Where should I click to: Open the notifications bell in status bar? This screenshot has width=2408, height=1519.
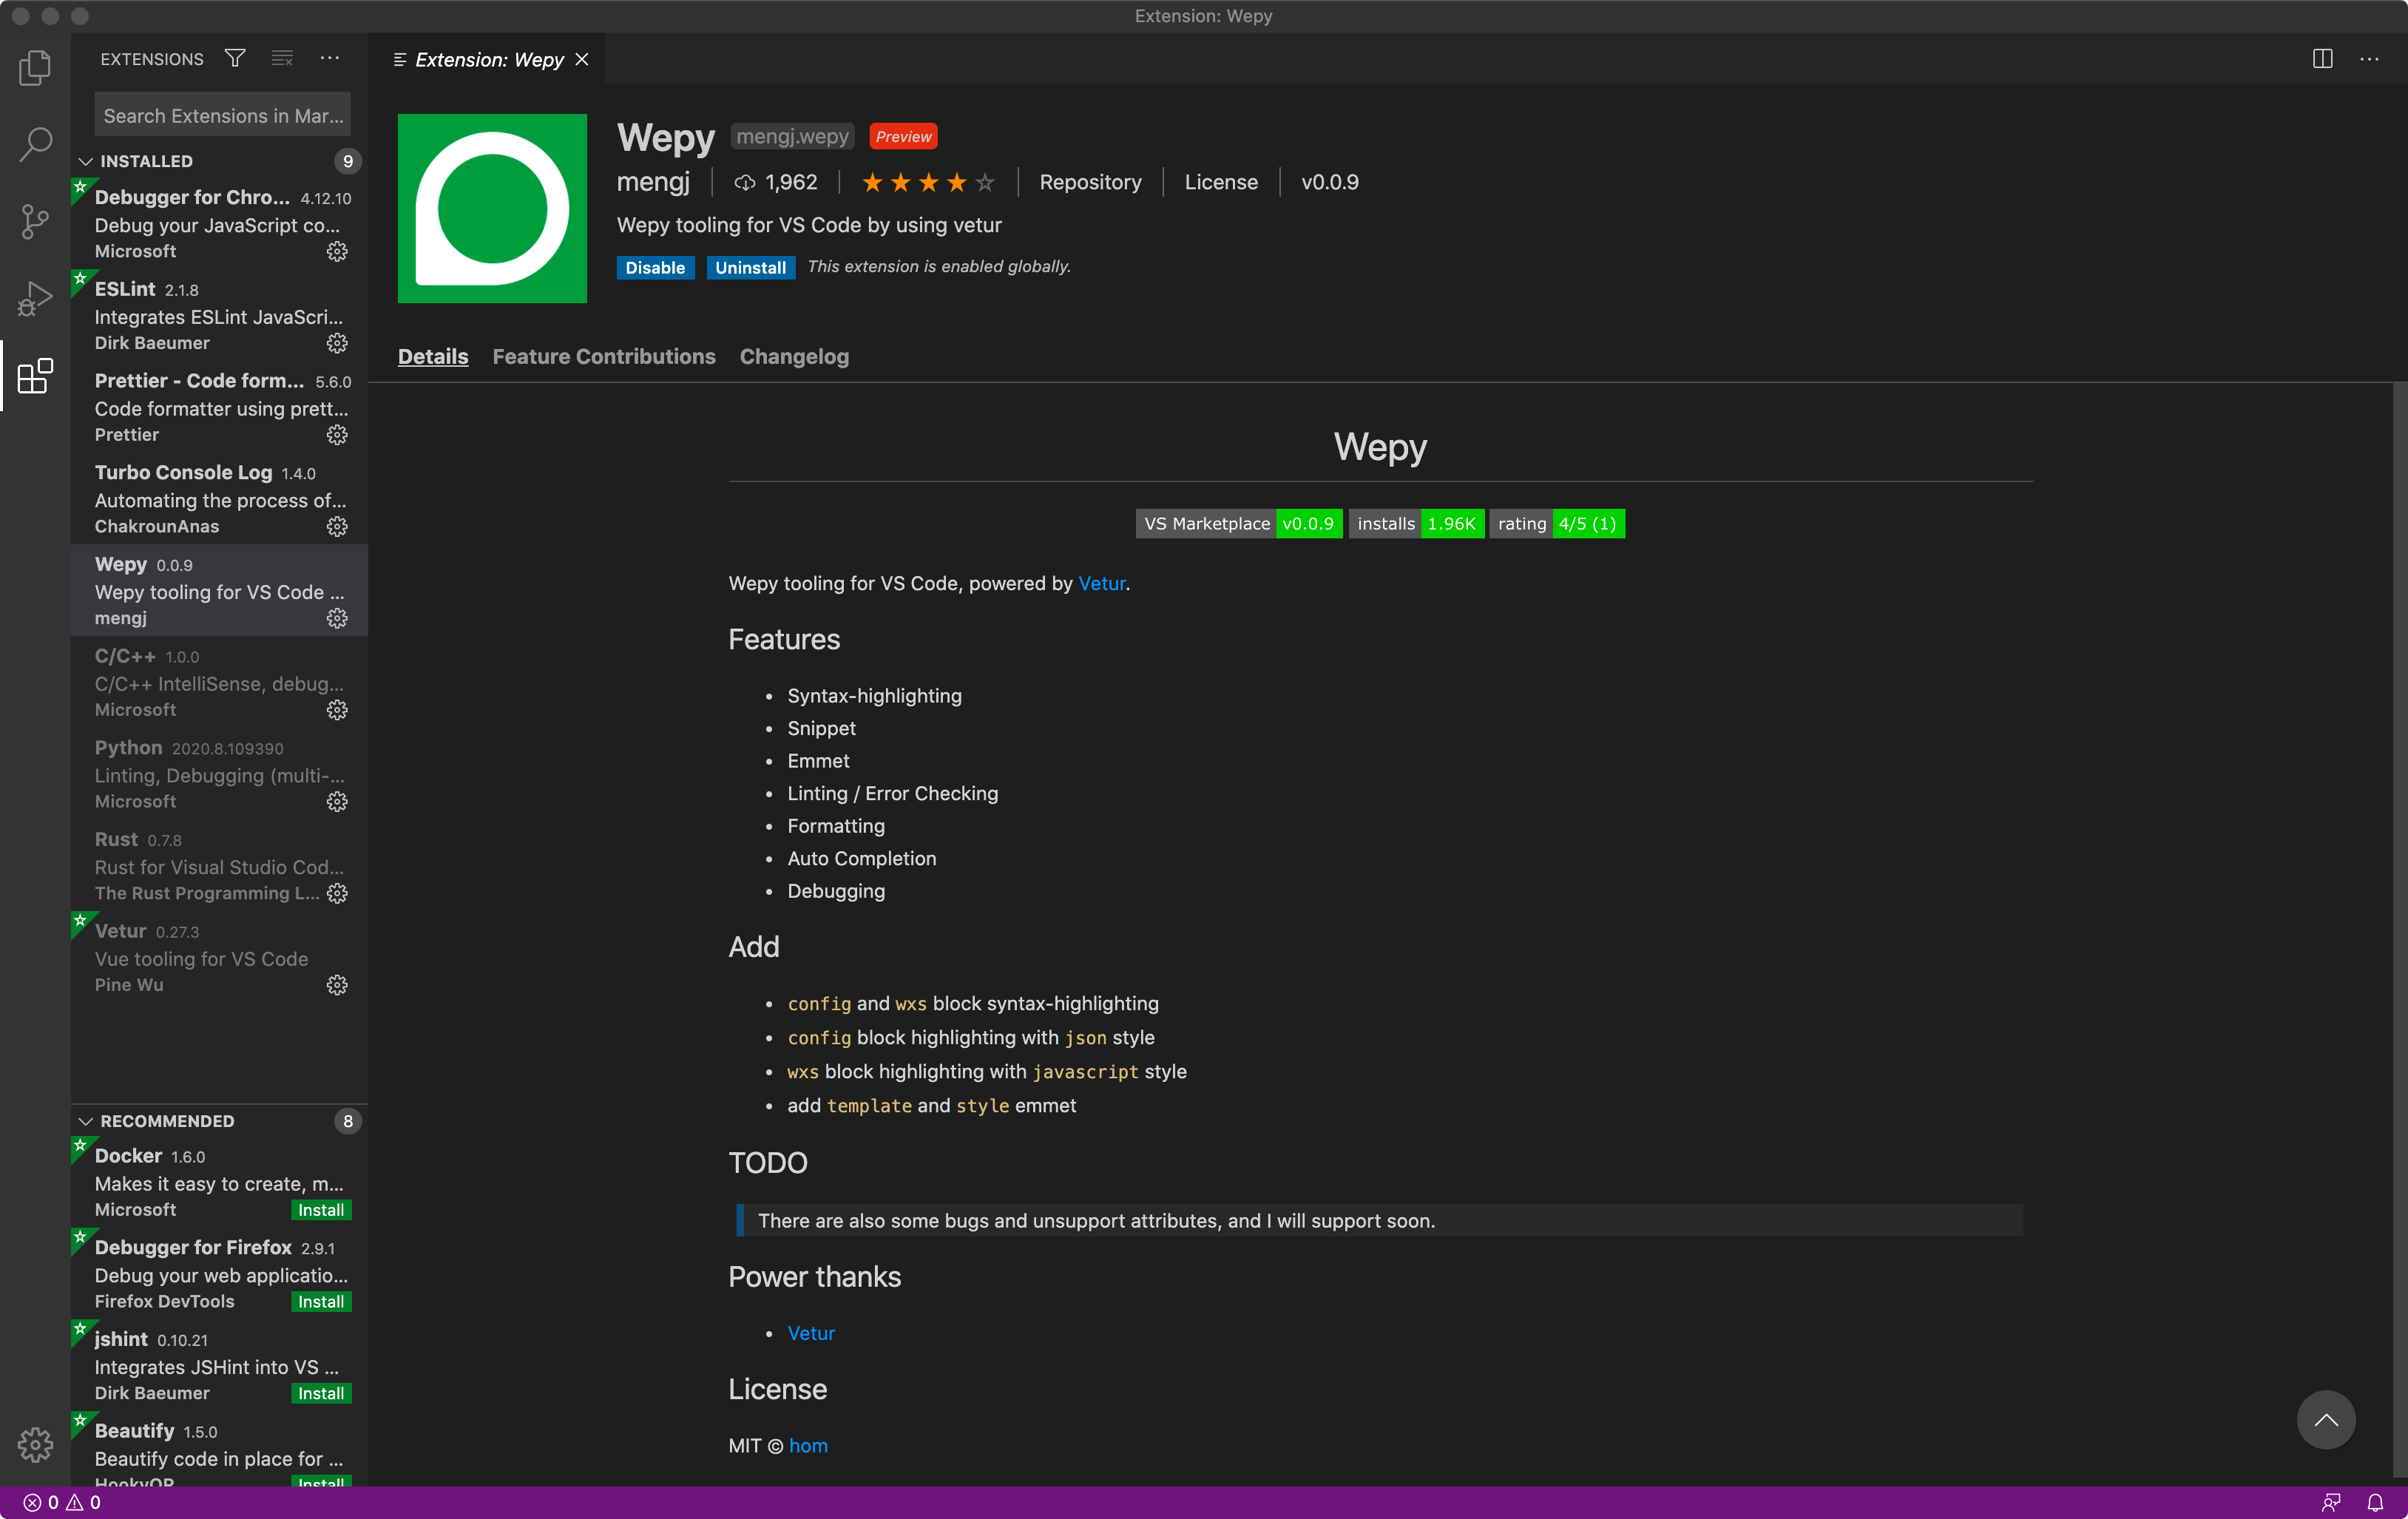2375,1502
